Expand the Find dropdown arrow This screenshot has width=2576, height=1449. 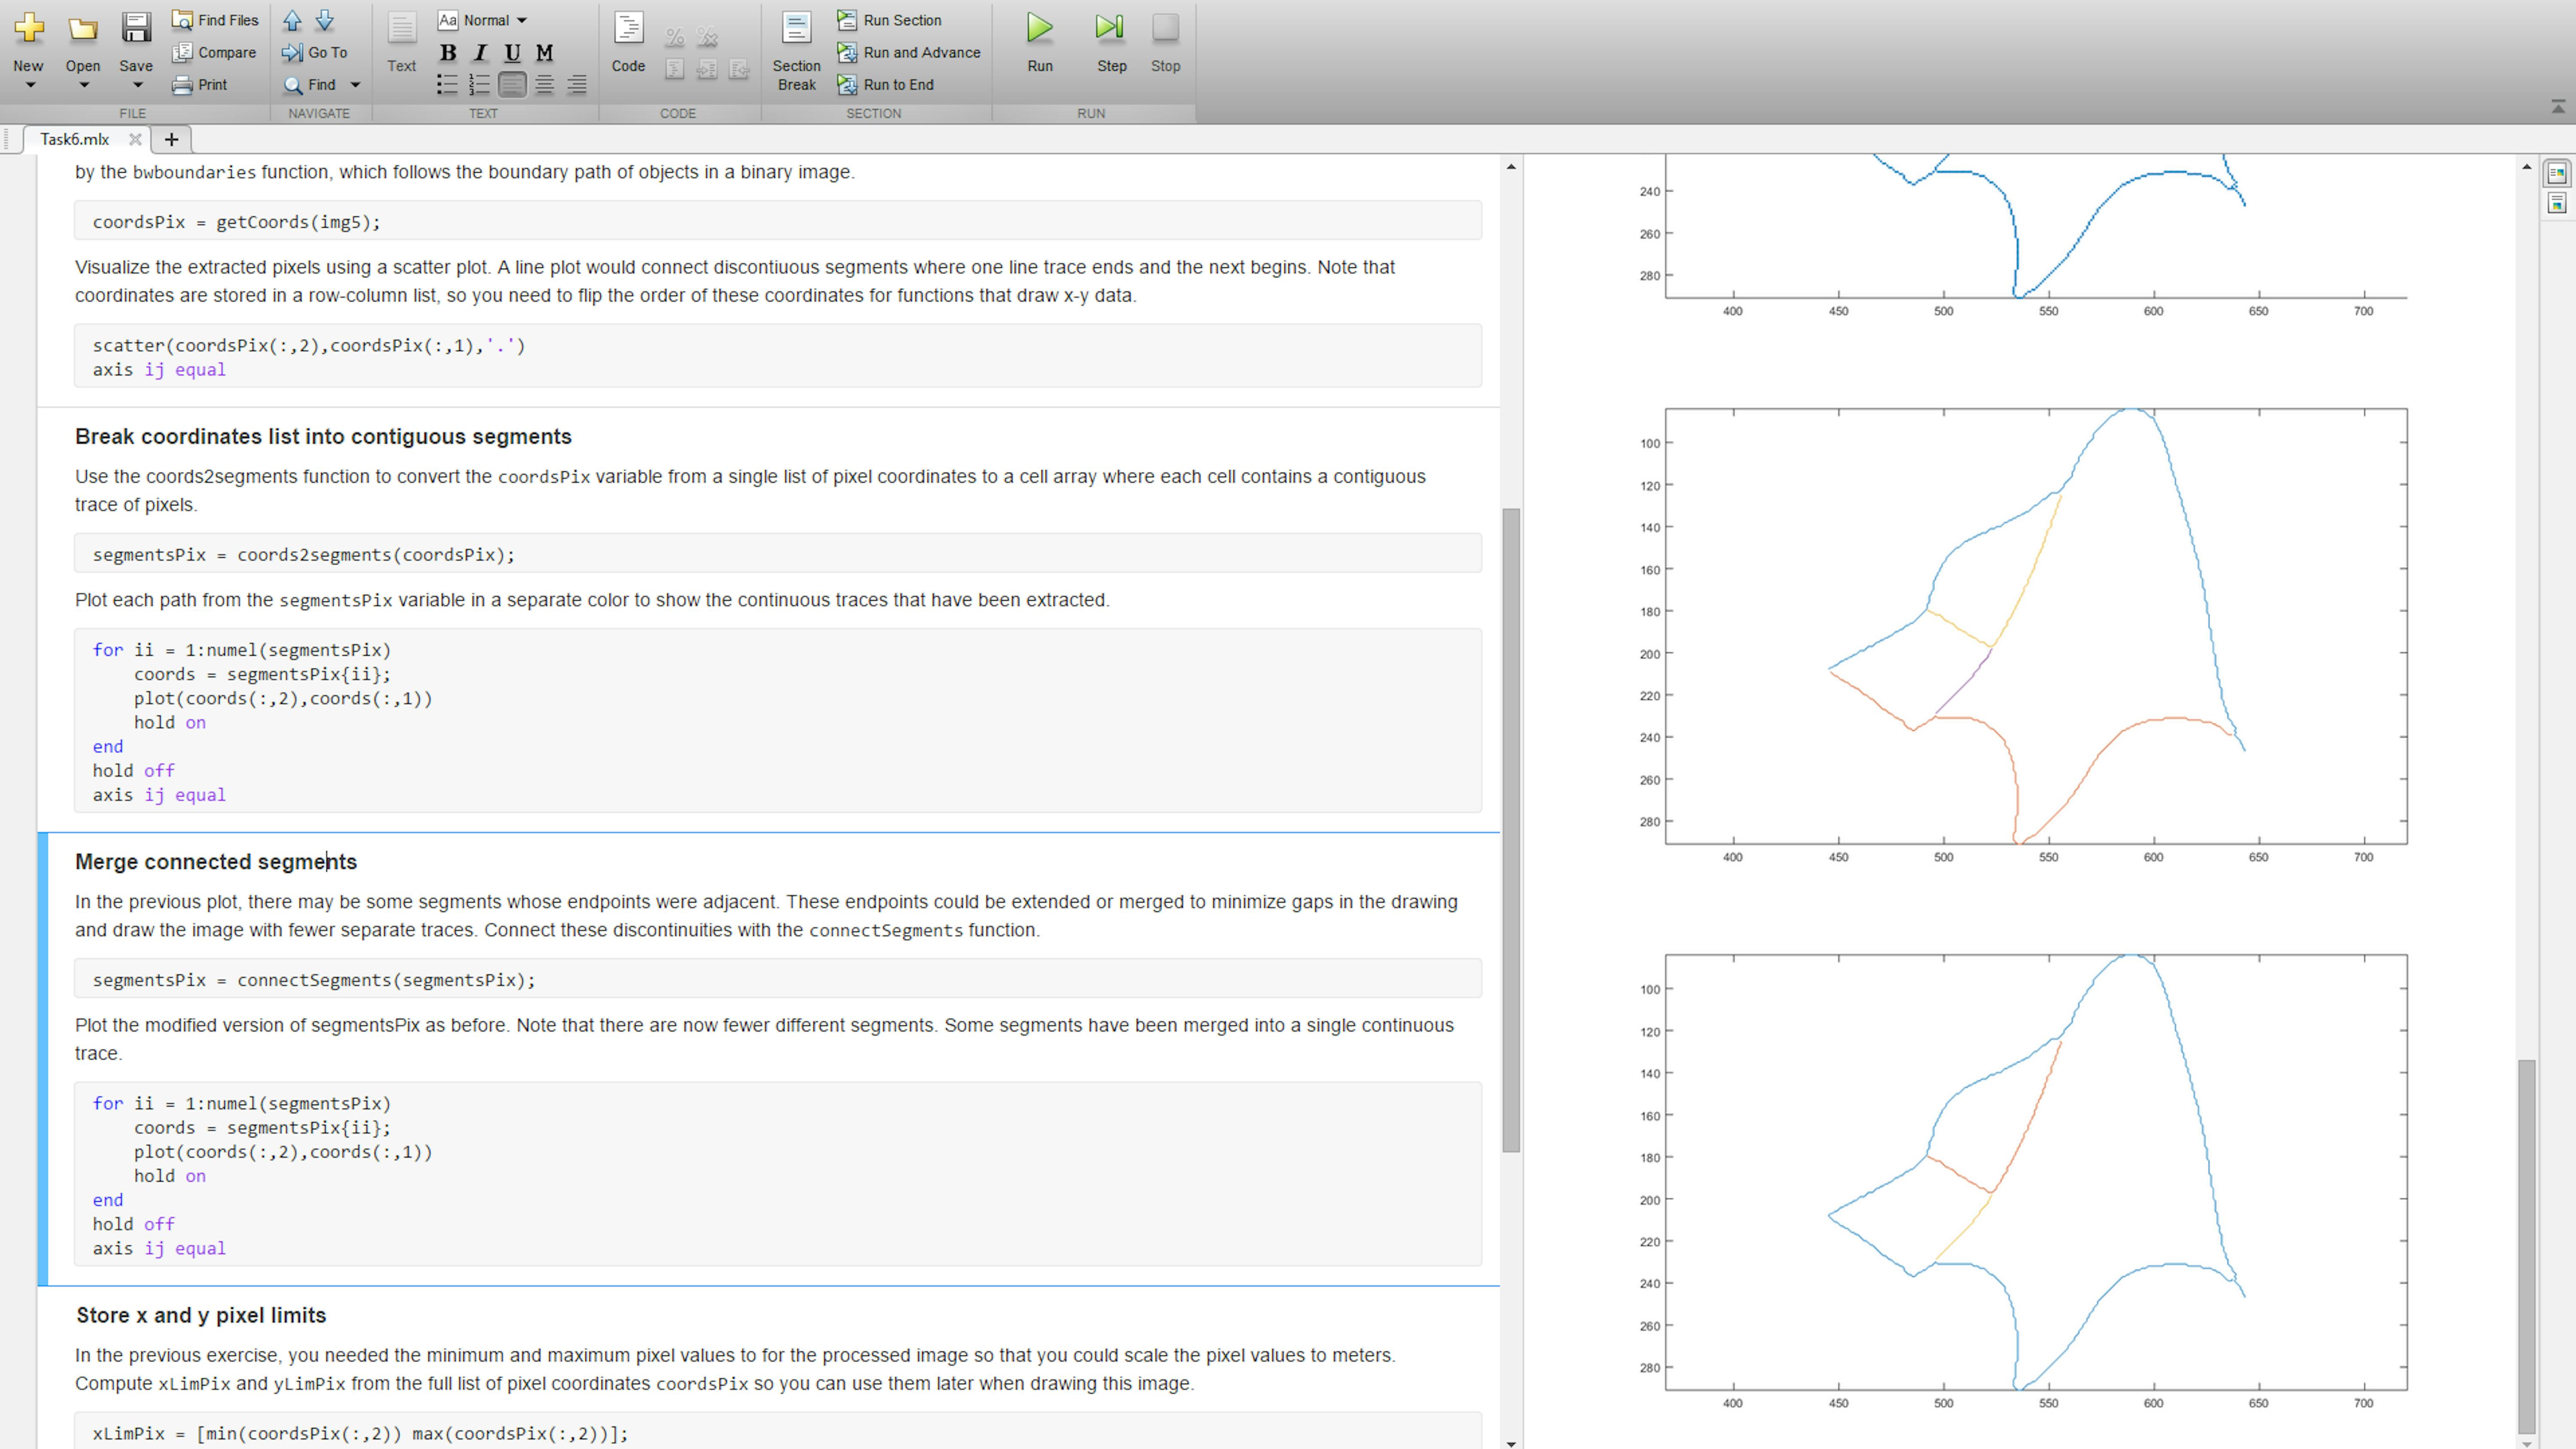(355, 85)
